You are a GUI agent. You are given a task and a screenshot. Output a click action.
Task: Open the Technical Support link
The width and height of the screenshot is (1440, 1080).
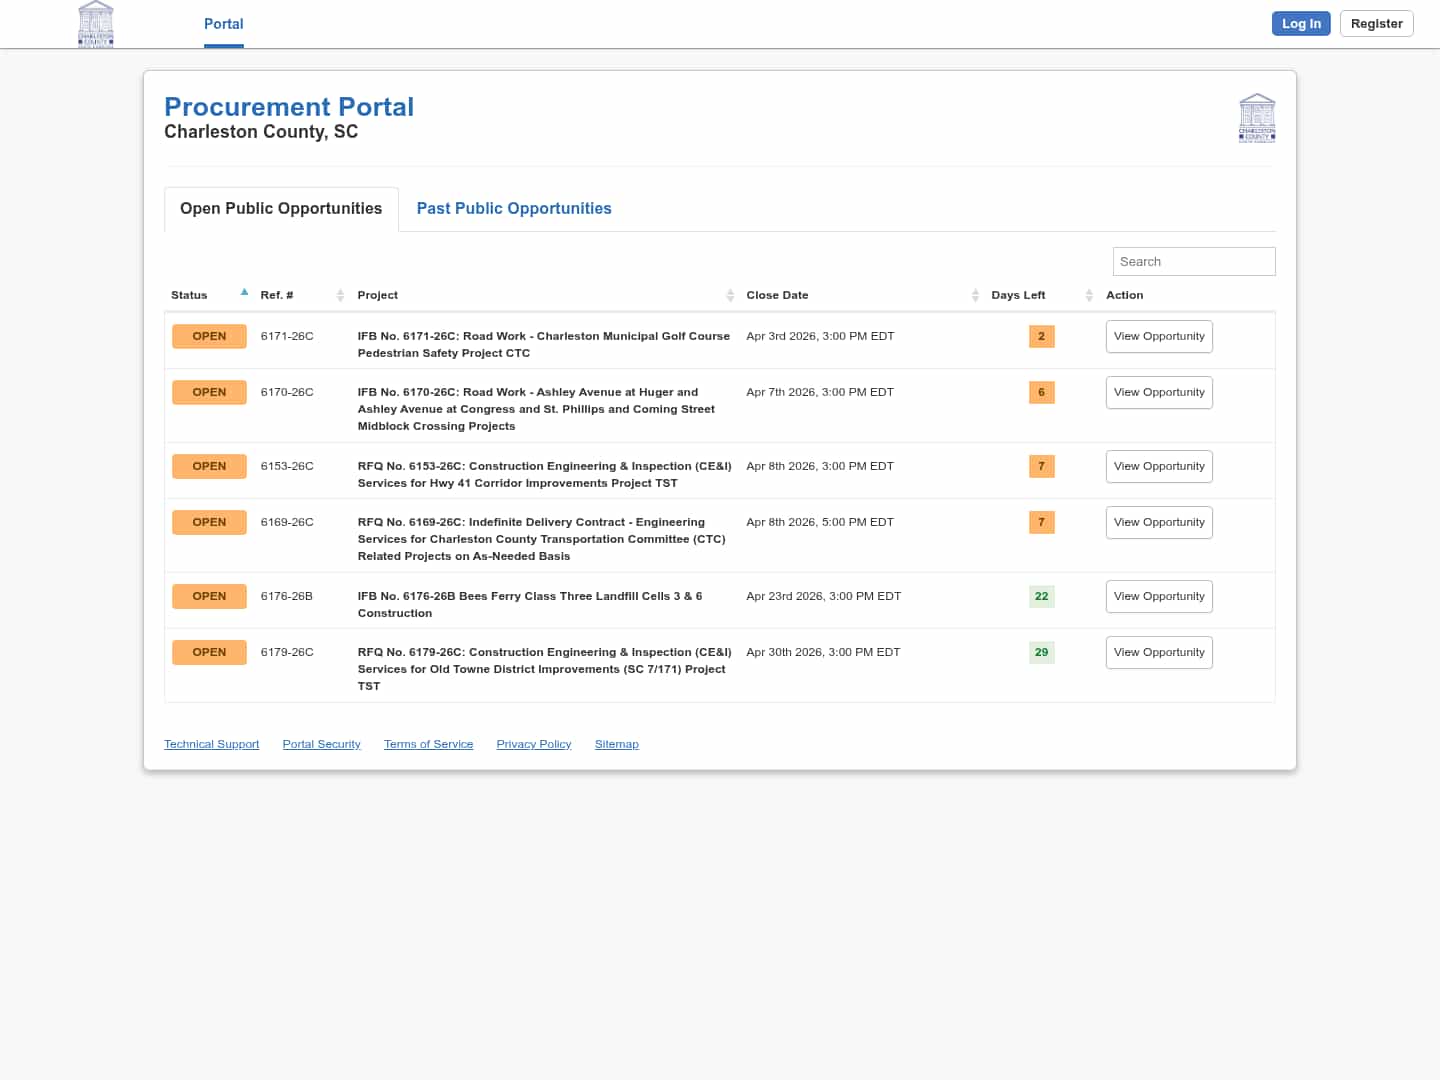(211, 744)
